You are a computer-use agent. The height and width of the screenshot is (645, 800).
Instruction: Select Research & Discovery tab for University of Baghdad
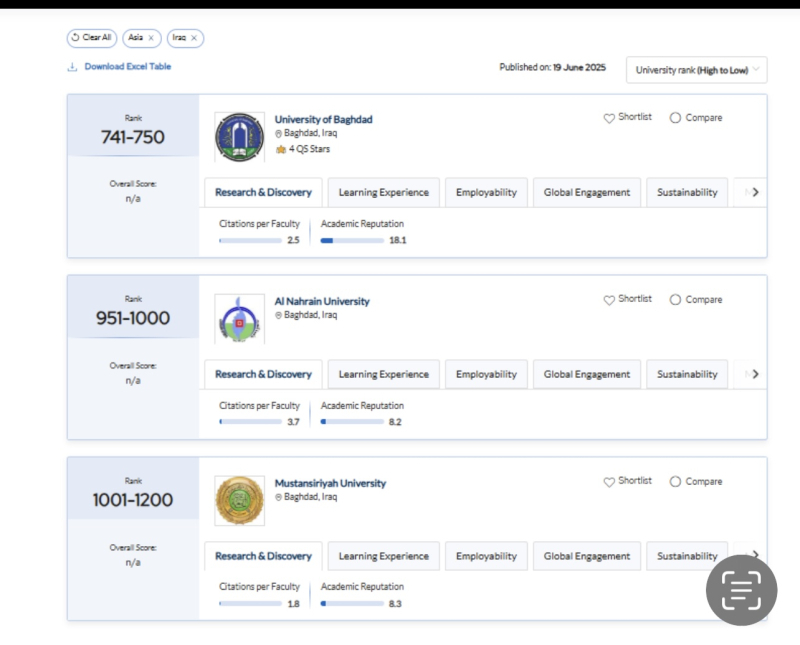263,192
